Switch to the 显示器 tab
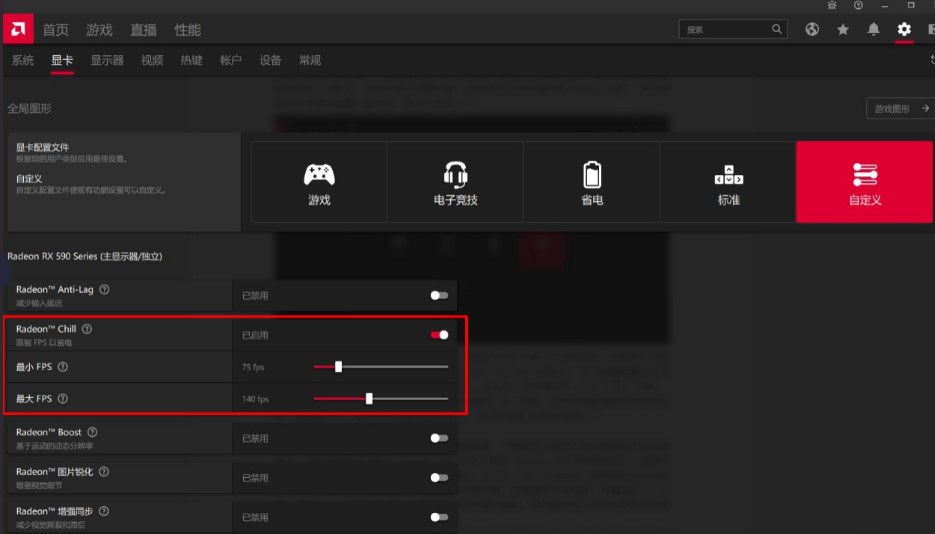The image size is (935, 534). (107, 60)
